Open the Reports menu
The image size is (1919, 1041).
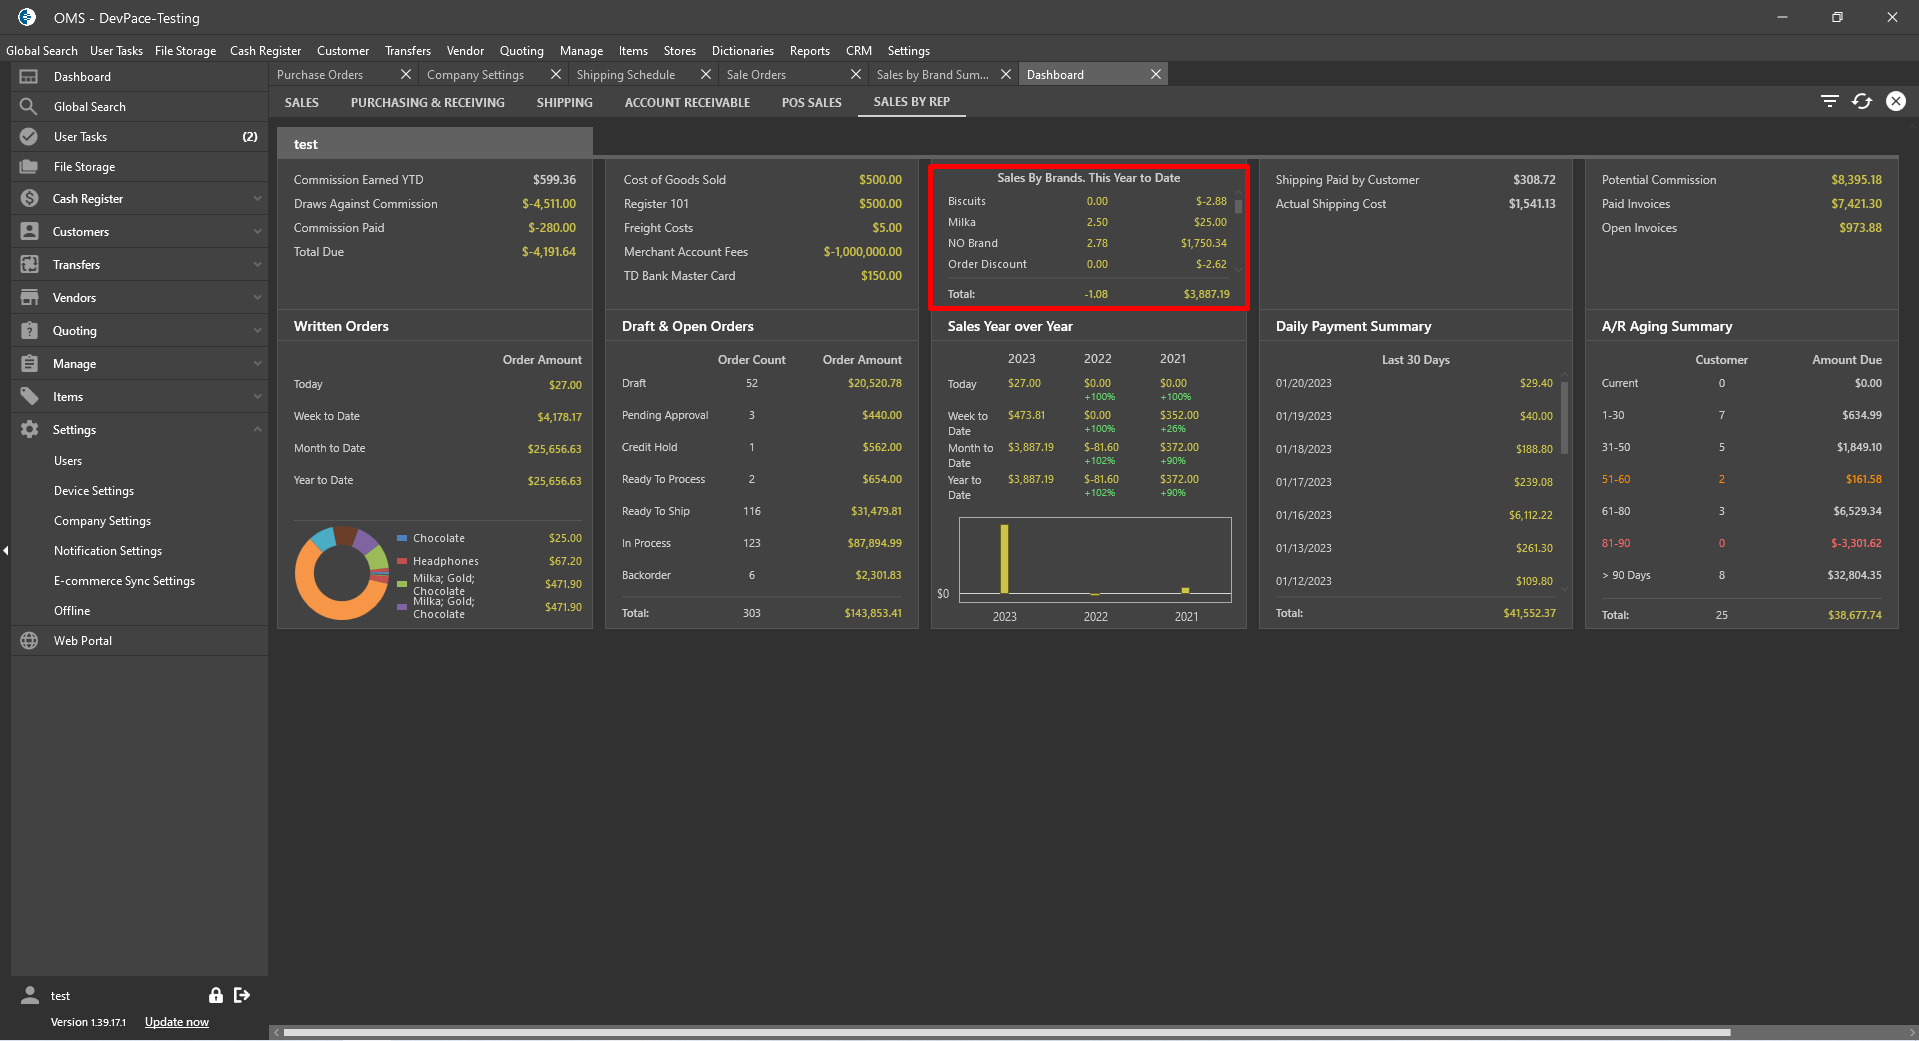(809, 51)
